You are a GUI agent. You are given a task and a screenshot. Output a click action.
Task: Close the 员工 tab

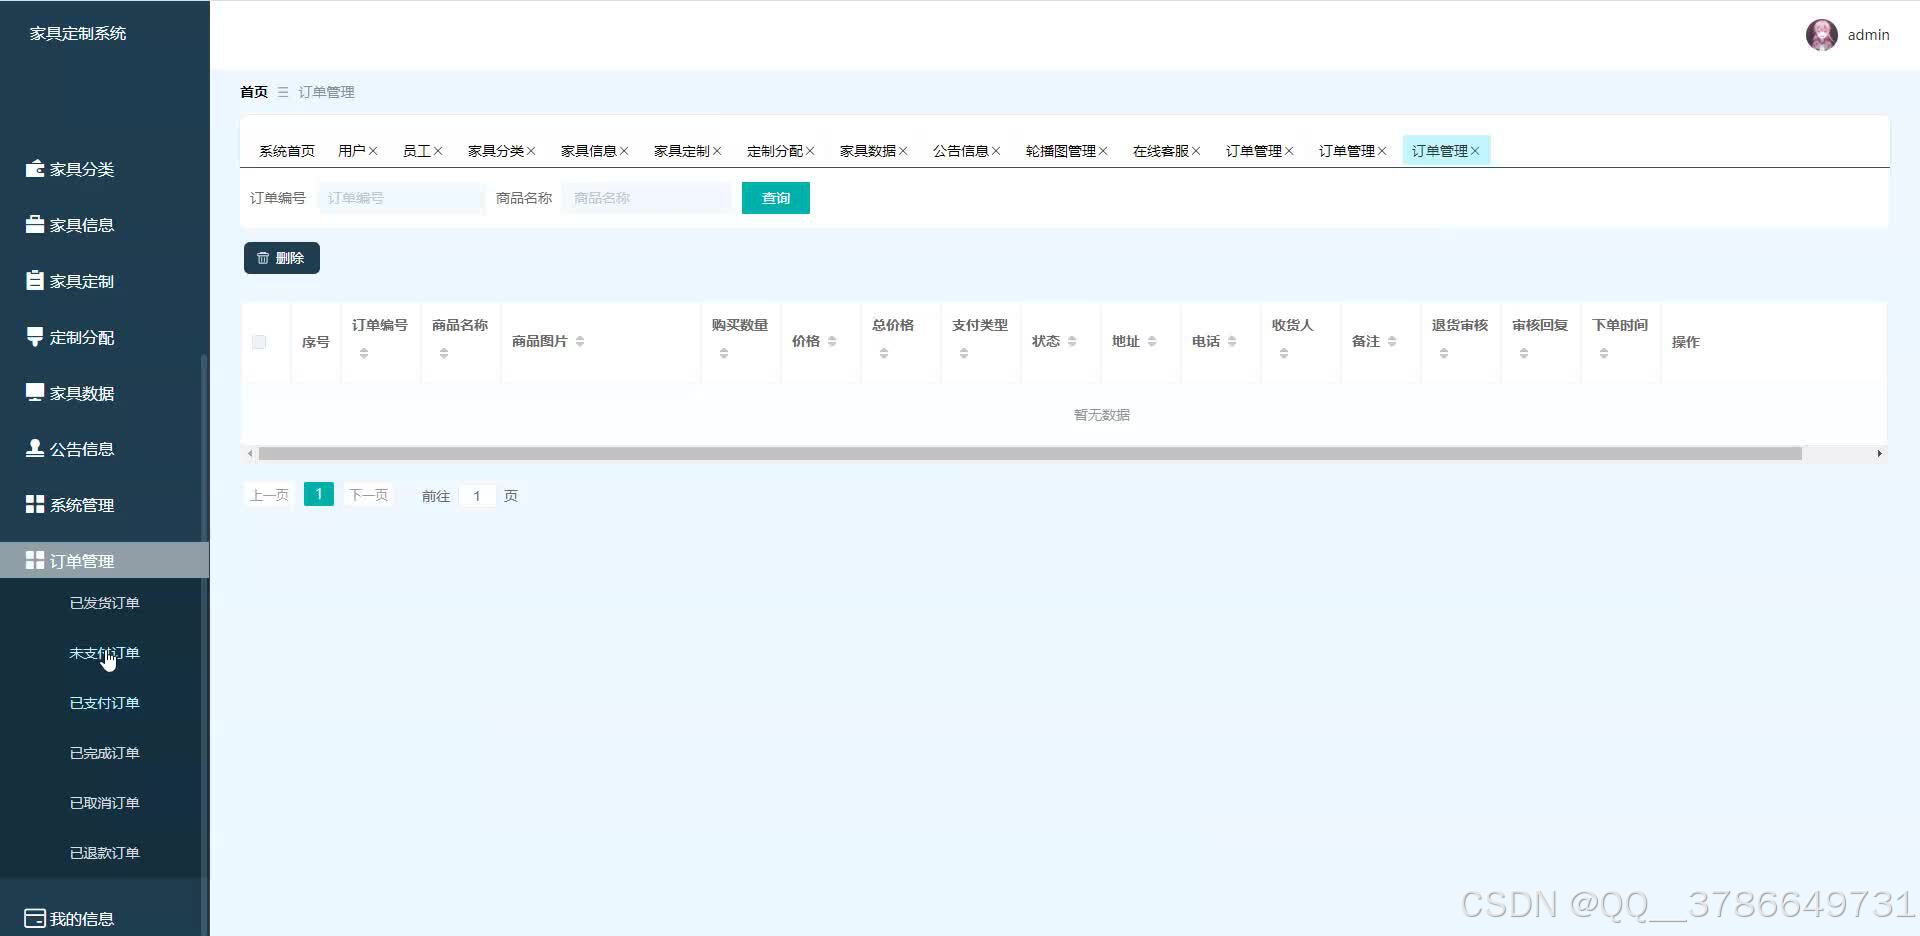click(438, 151)
